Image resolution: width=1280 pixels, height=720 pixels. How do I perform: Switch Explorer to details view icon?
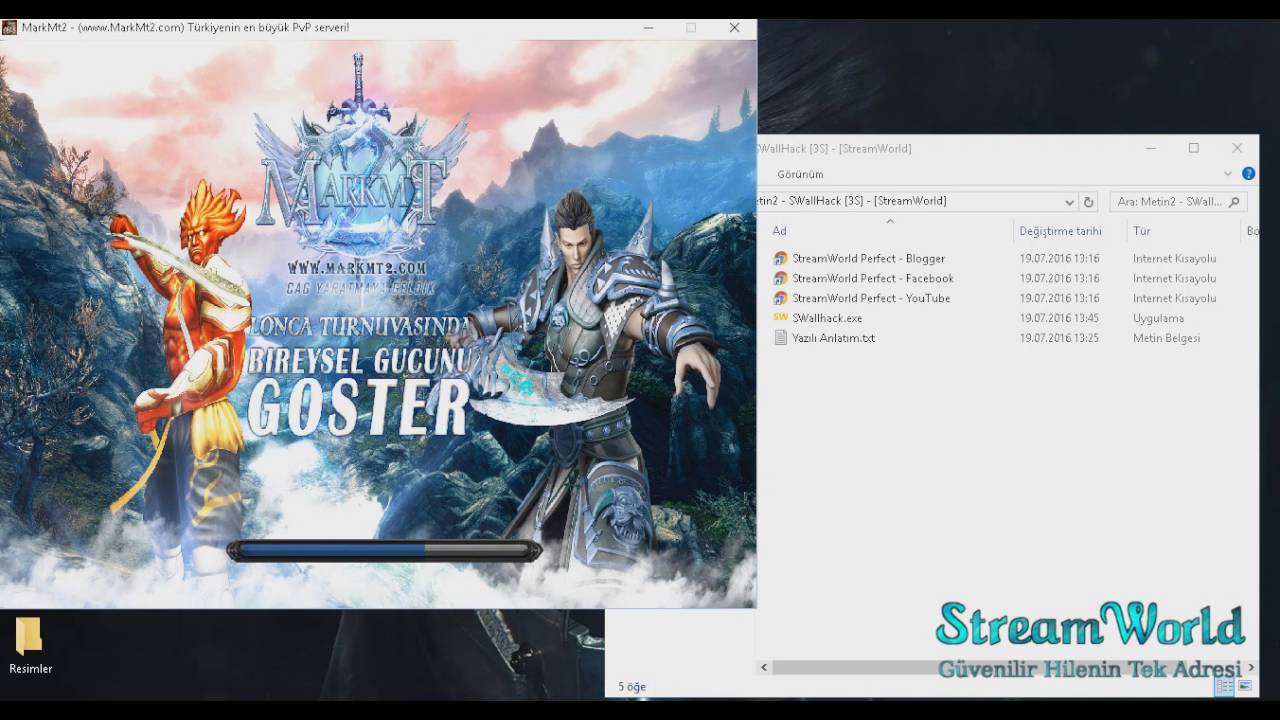tap(1225, 686)
